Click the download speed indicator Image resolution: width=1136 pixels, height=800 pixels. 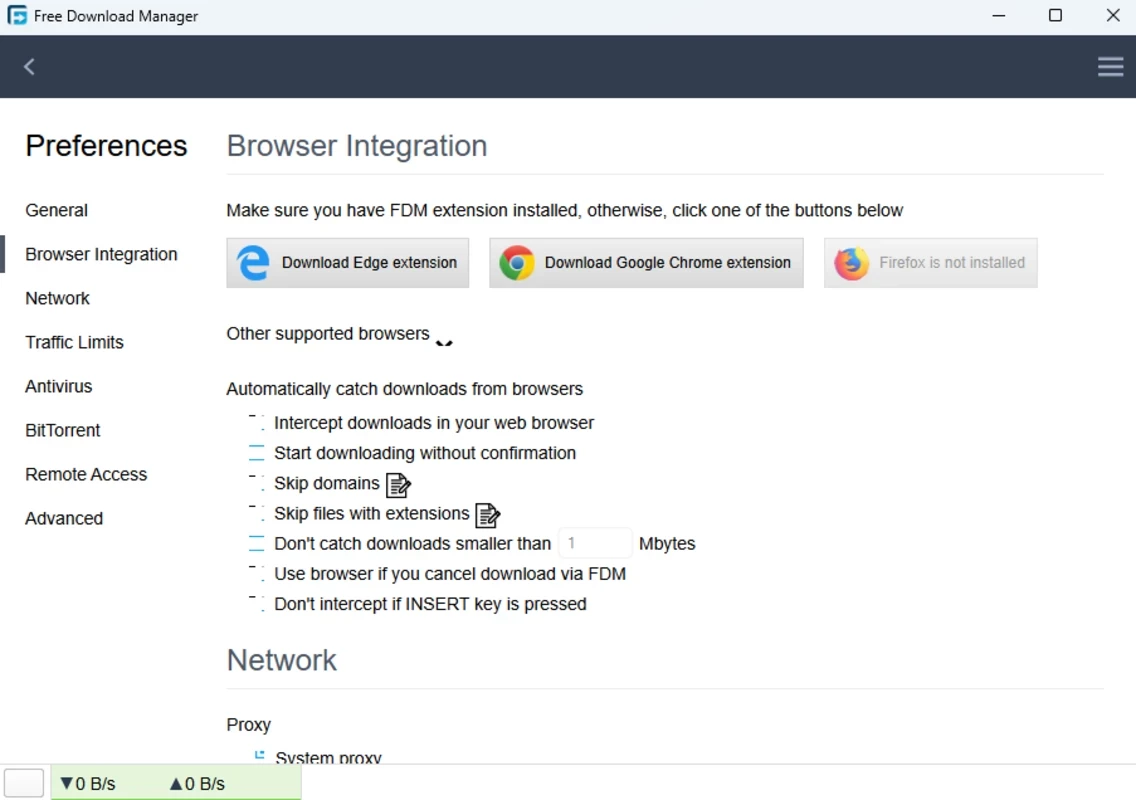point(88,783)
